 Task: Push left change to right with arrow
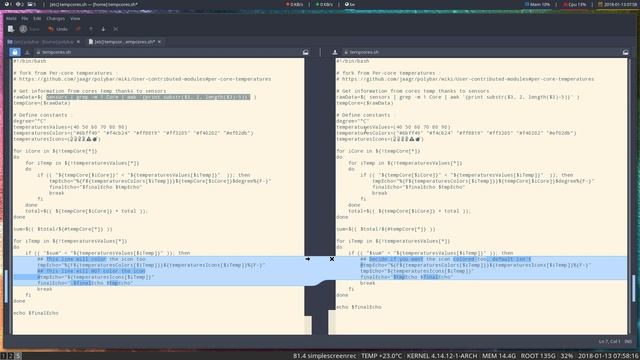308,259
